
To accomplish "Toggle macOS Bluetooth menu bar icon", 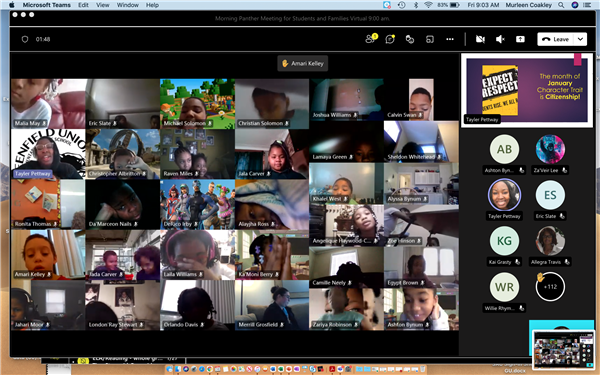I will pos(416,5).
